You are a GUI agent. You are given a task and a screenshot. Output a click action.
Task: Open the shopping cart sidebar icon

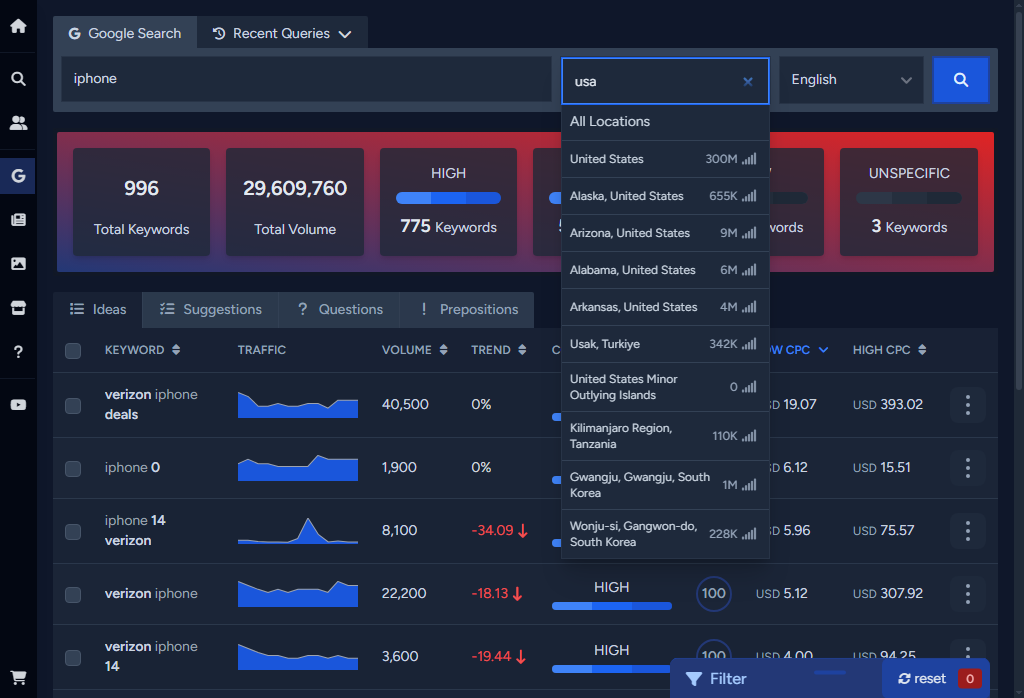18,678
